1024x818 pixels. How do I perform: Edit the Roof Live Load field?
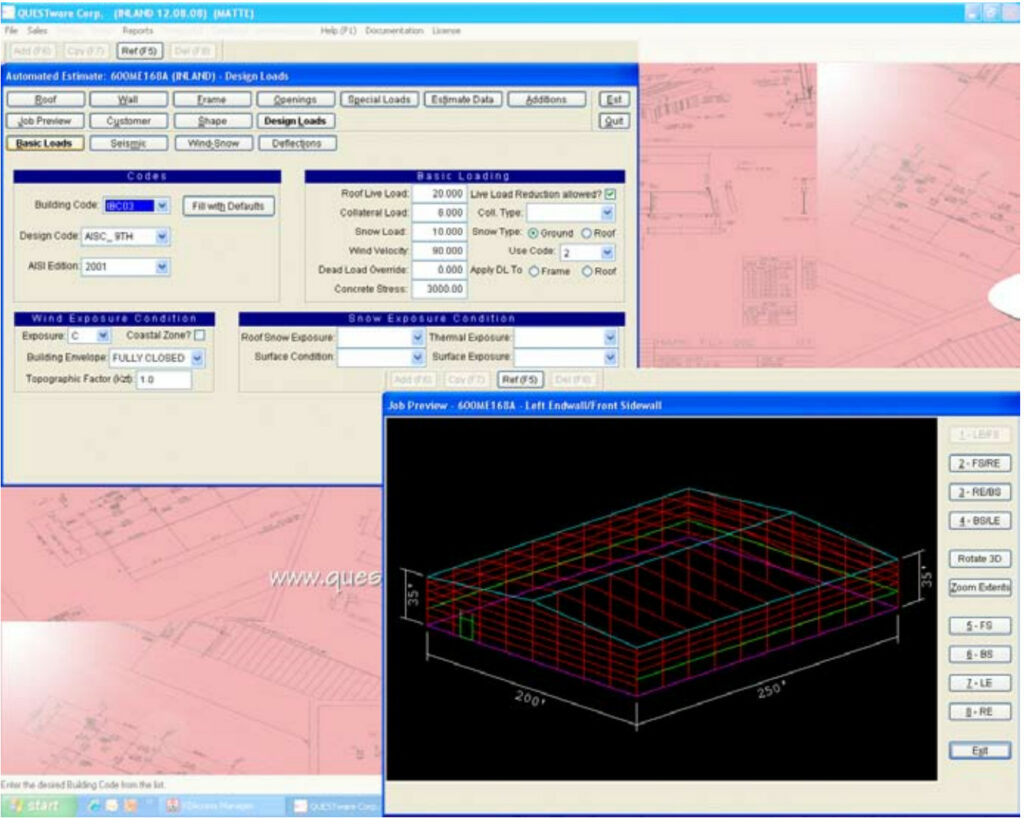click(x=439, y=194)
